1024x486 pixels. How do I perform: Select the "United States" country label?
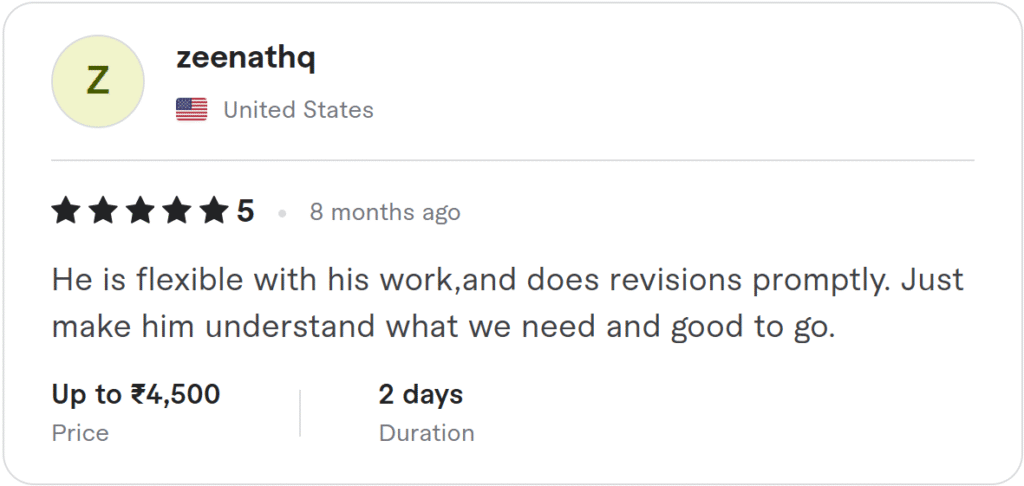coord(298,110)
